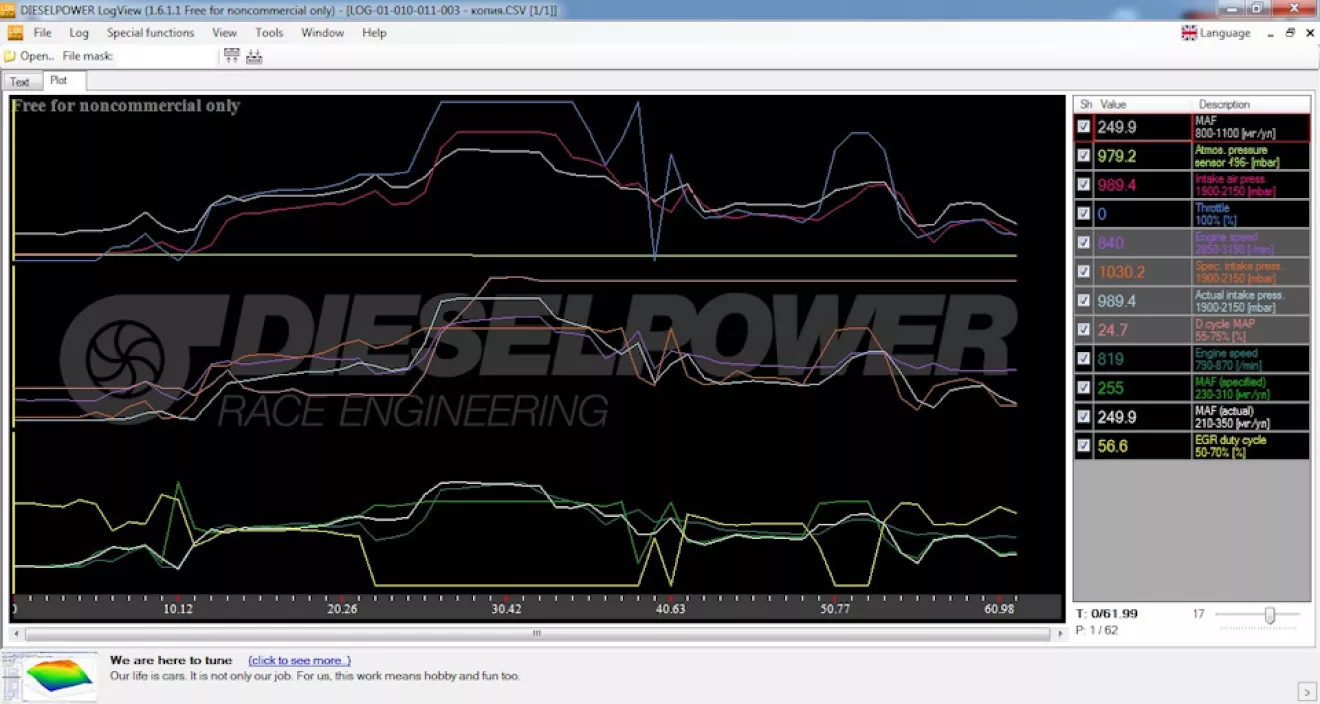The height and width of the screenshot is (704, 1320).
Task: Click the 10.12 time axis marker
Action: [178, 609]
